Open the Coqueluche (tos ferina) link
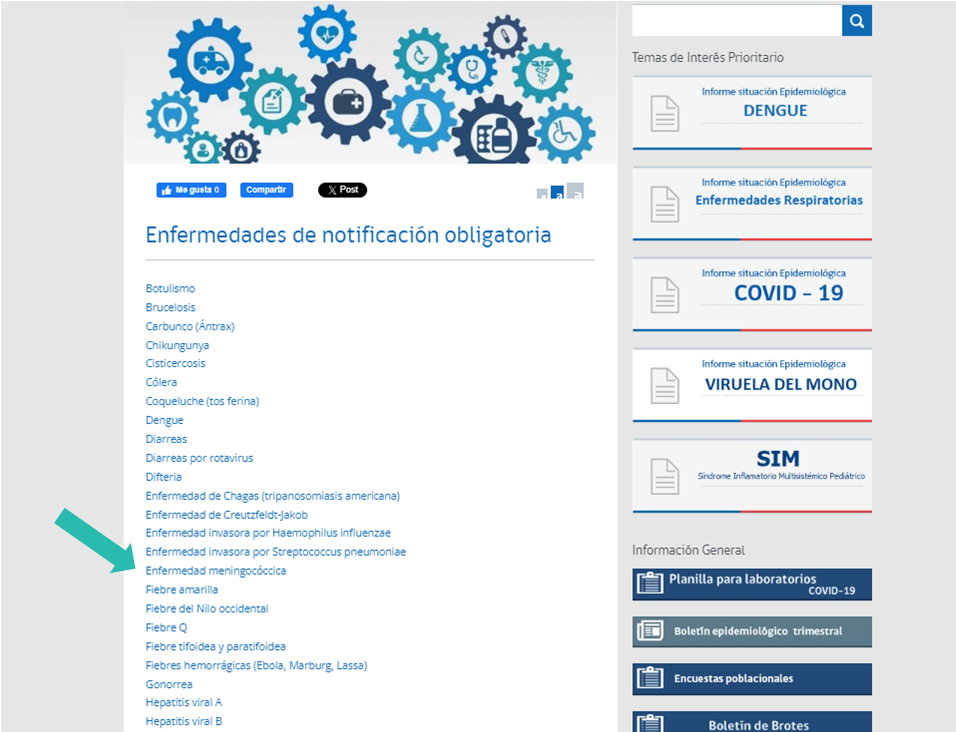 (x=202, y=401)
